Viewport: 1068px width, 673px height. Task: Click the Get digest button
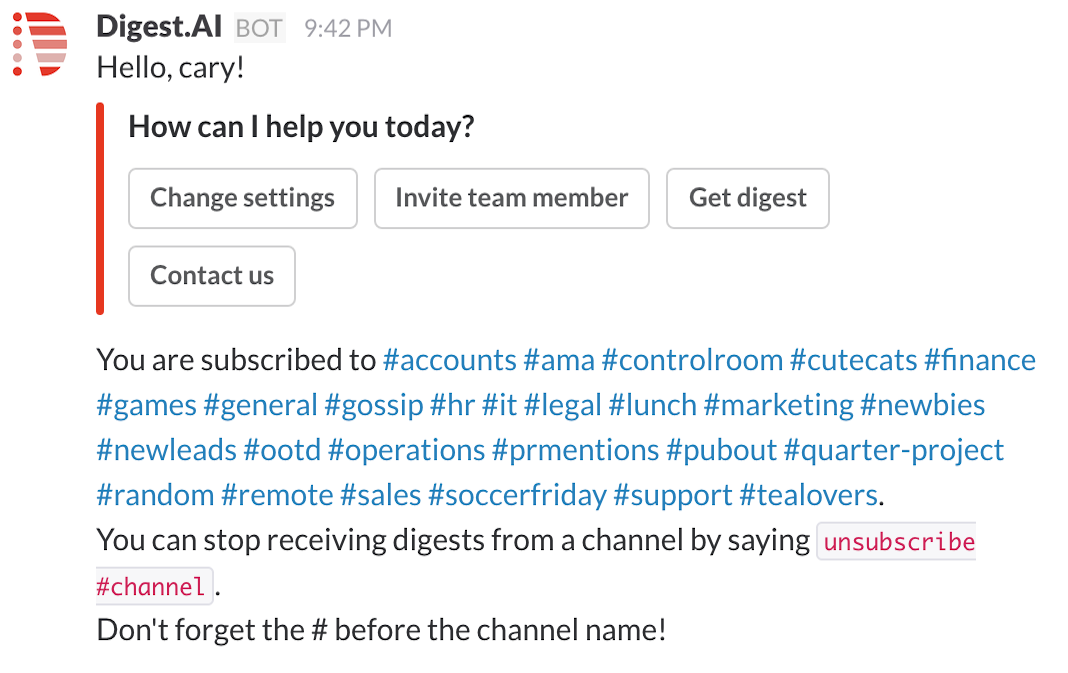tap(747, 198)
